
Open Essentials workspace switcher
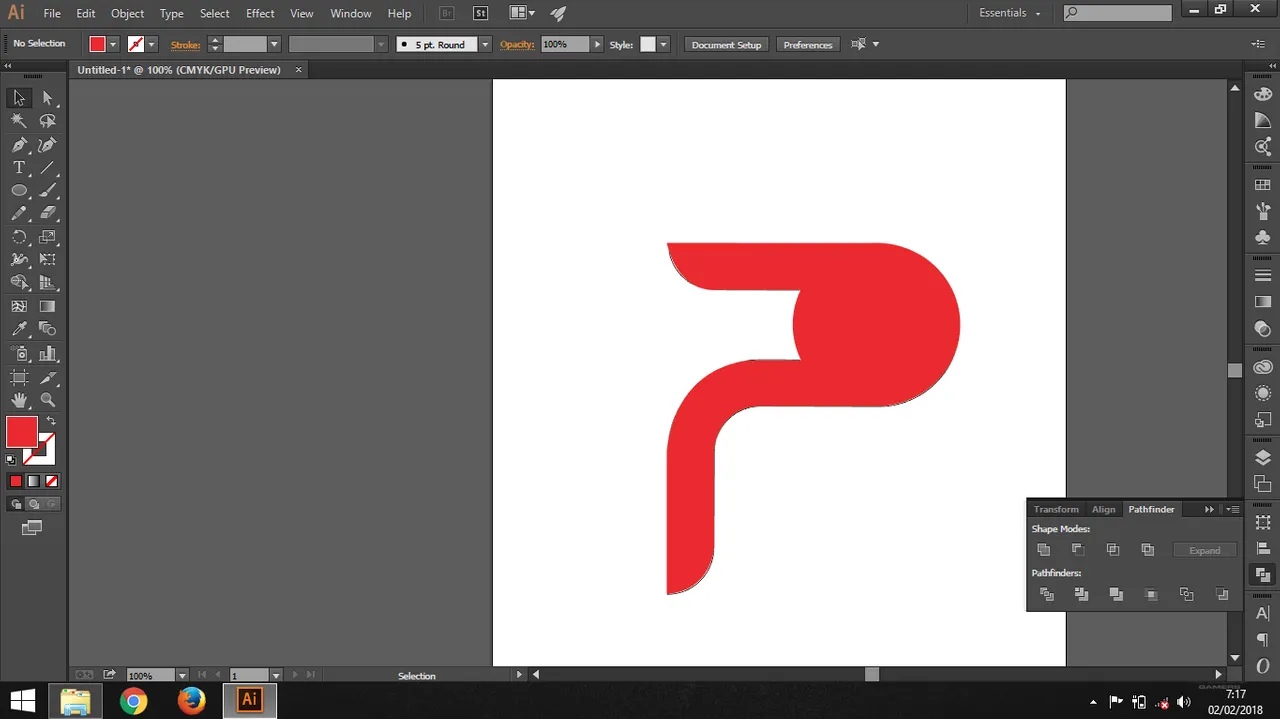pyautogui.click(x=1009, y=13)
